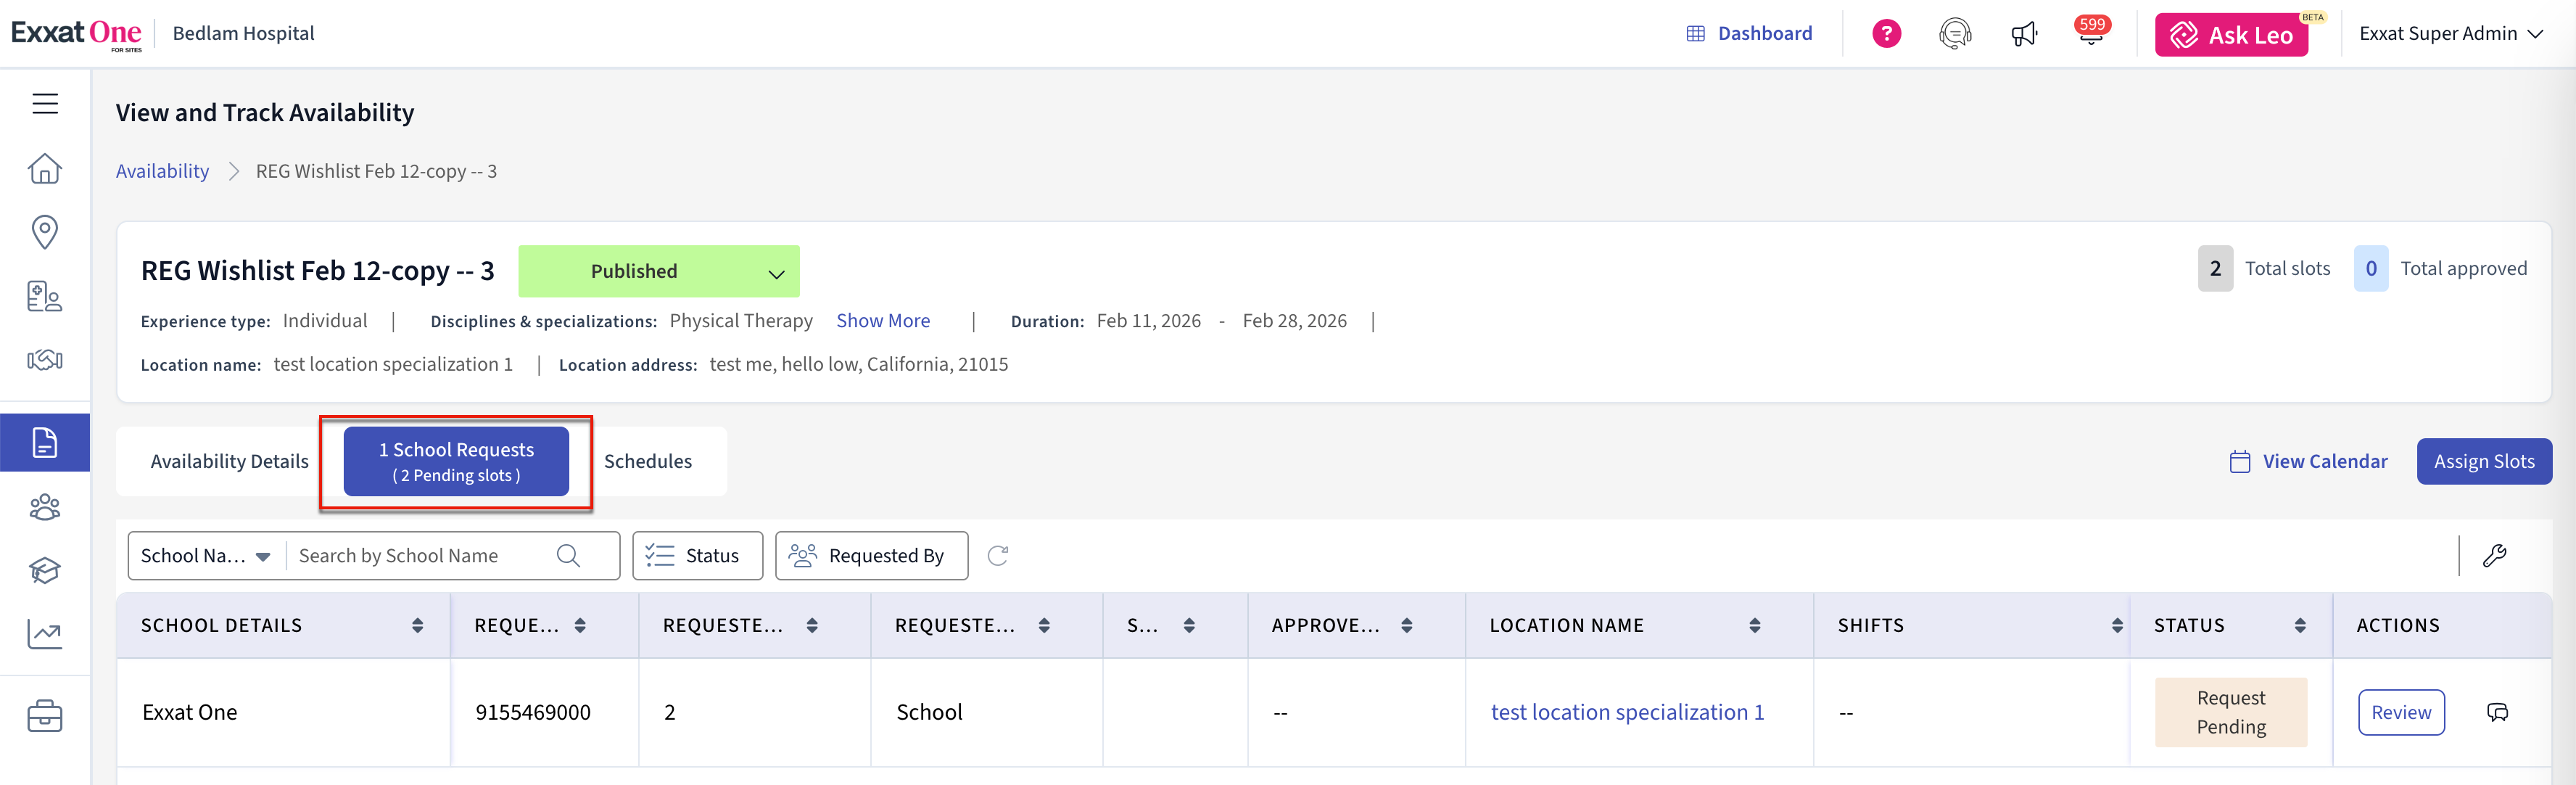Image resolution: width=2576 pixels, height=785 pixels.
Task: Click the handshake partnerships sidebar icon
Action: [45, 360]
